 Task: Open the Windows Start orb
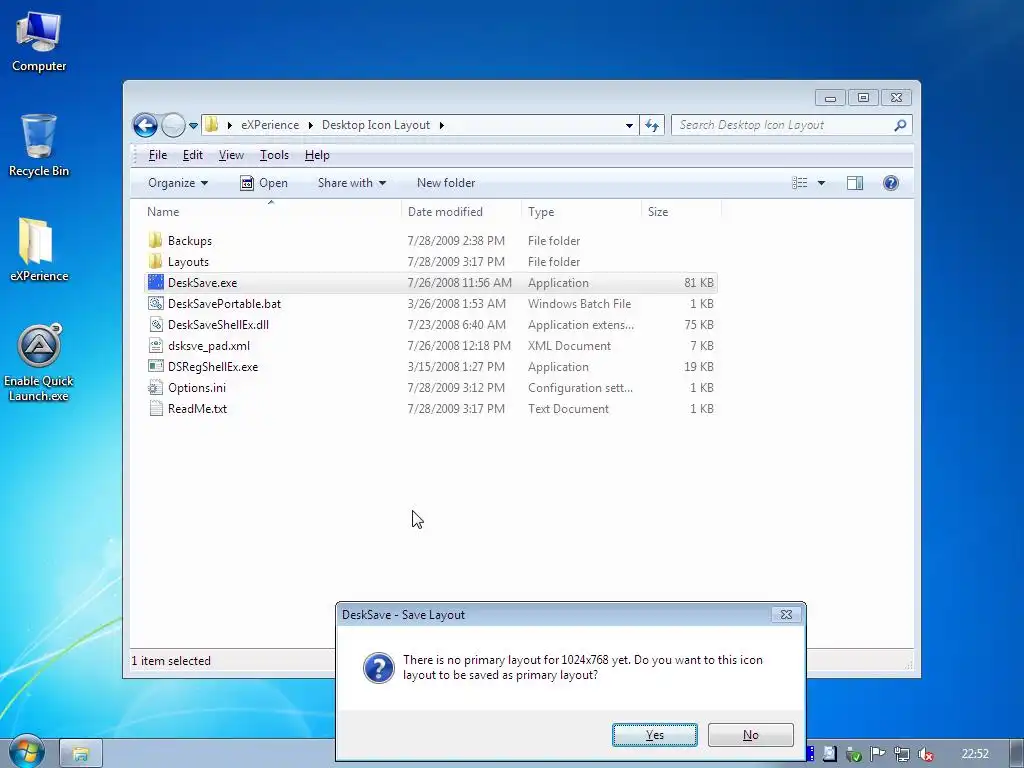click(x=26, y=751)
